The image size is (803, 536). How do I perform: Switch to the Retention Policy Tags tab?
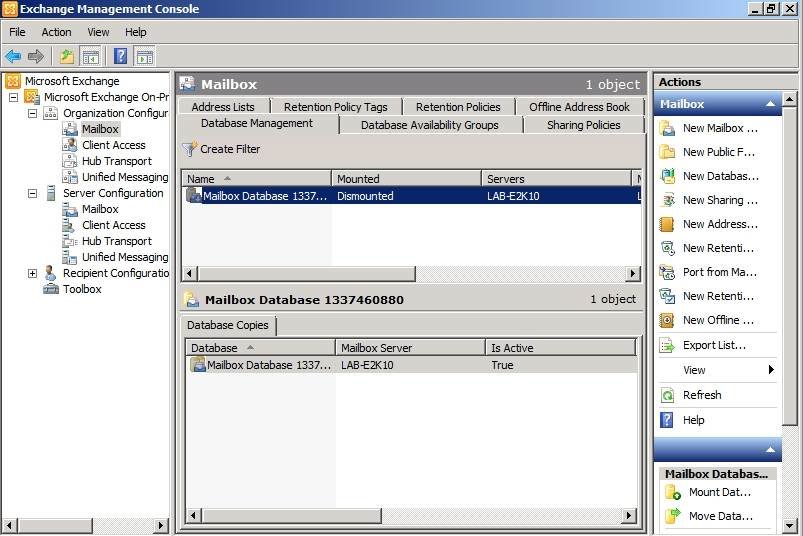pyautogui.click(x=335, y=107)
